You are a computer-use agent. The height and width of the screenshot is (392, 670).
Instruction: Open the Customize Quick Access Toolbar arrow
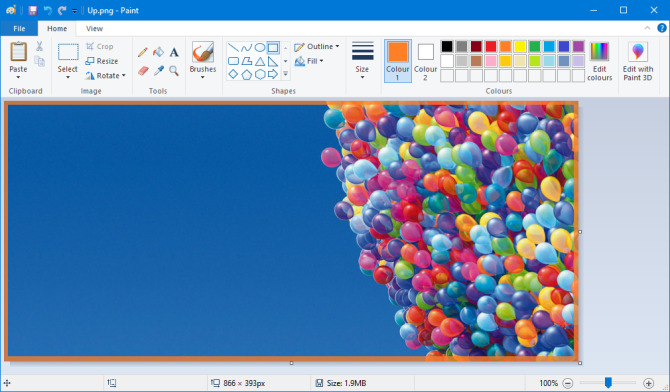coord(74,11)
